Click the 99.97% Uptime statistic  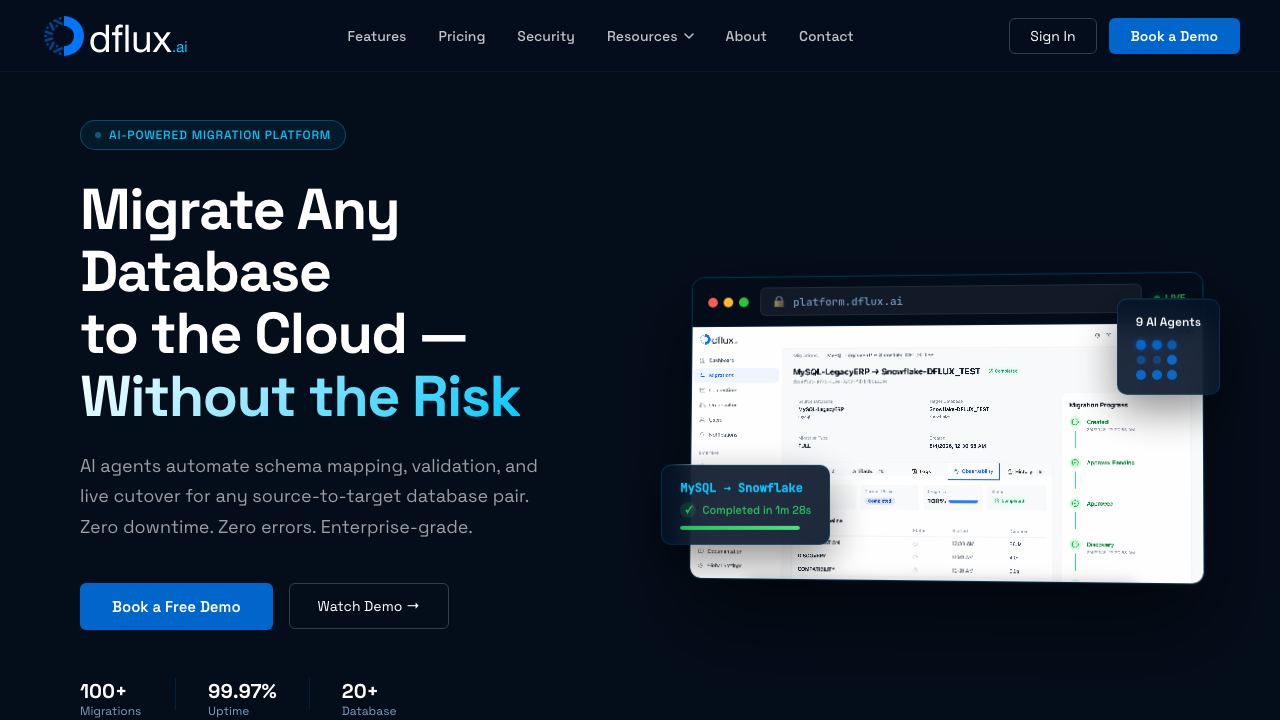pos(242,699)
